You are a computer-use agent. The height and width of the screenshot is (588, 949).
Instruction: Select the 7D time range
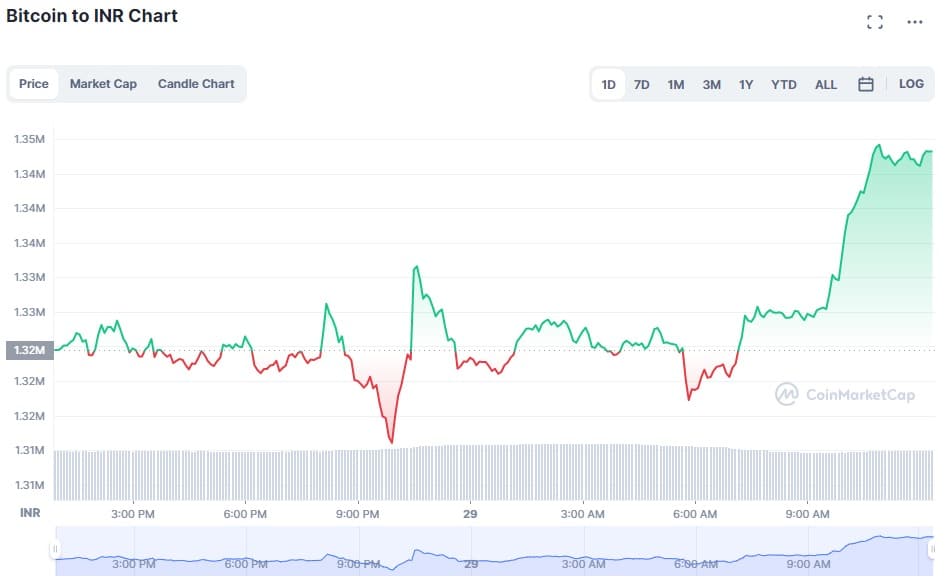click(x=642, y=85)
